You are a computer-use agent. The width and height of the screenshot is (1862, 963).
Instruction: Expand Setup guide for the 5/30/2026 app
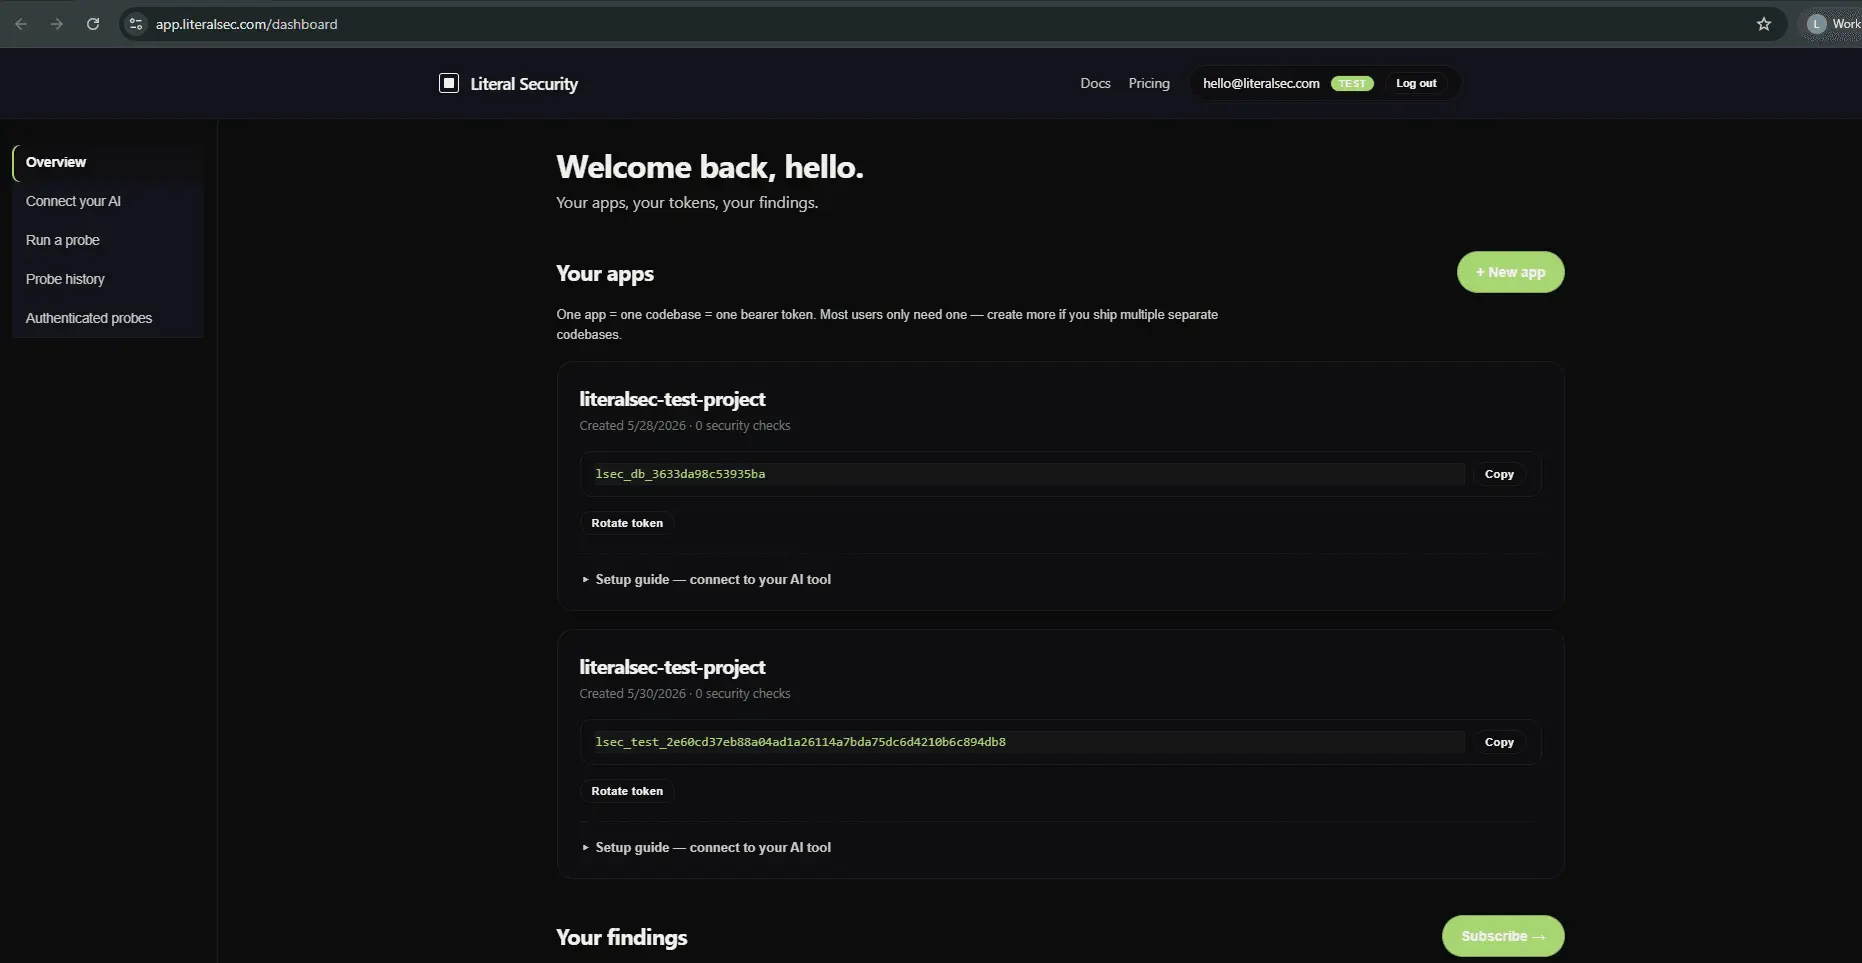tap(707, 847)
